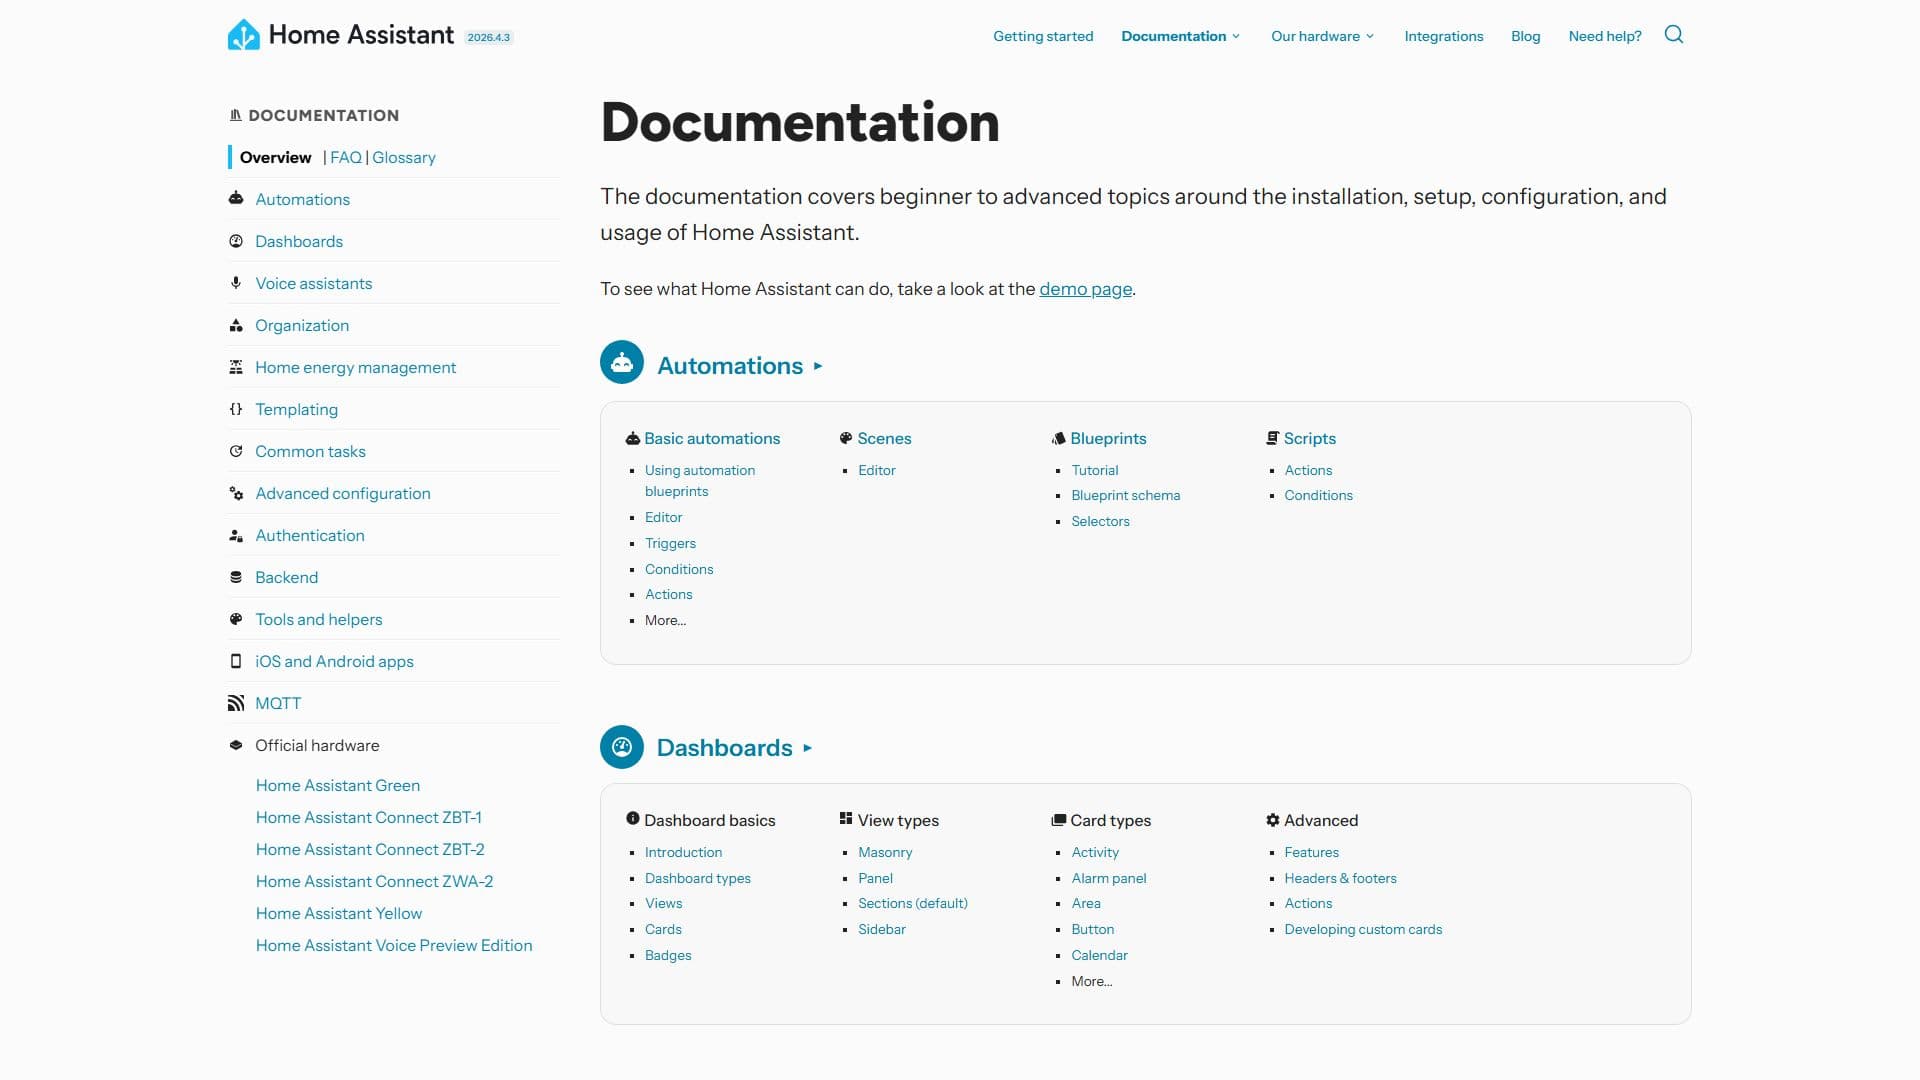1920x1080 pixels.
Task: Click the Home Assistant logo icon
Action: coord(243,35)
